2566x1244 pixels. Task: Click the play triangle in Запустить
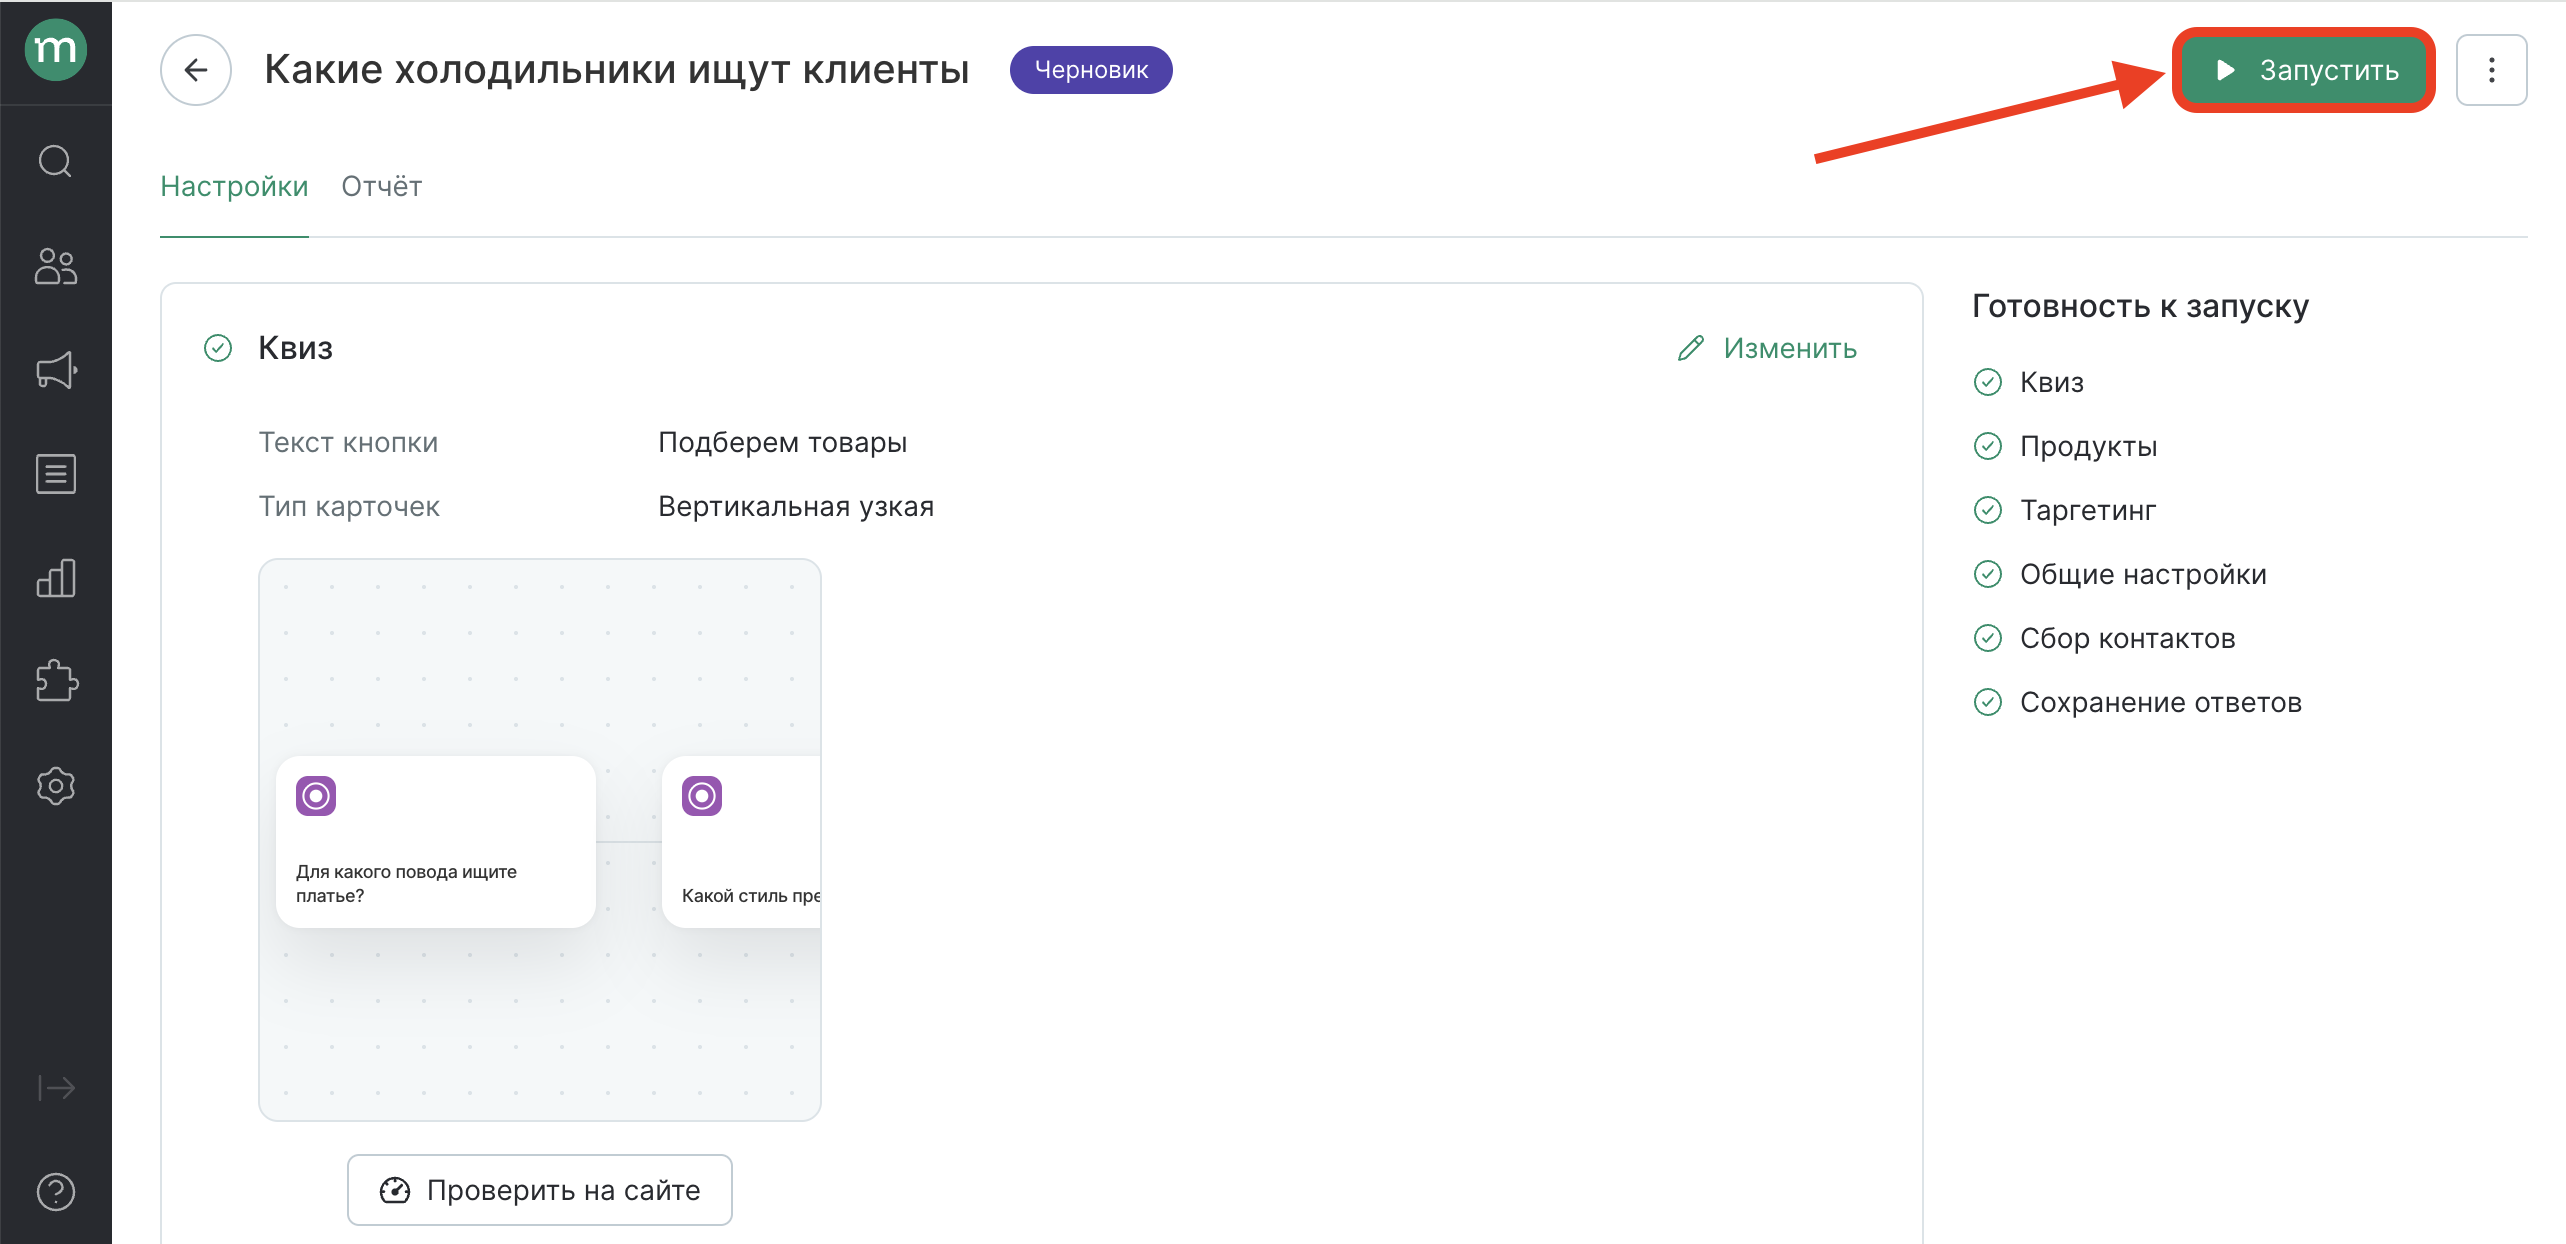[2225, 70]
